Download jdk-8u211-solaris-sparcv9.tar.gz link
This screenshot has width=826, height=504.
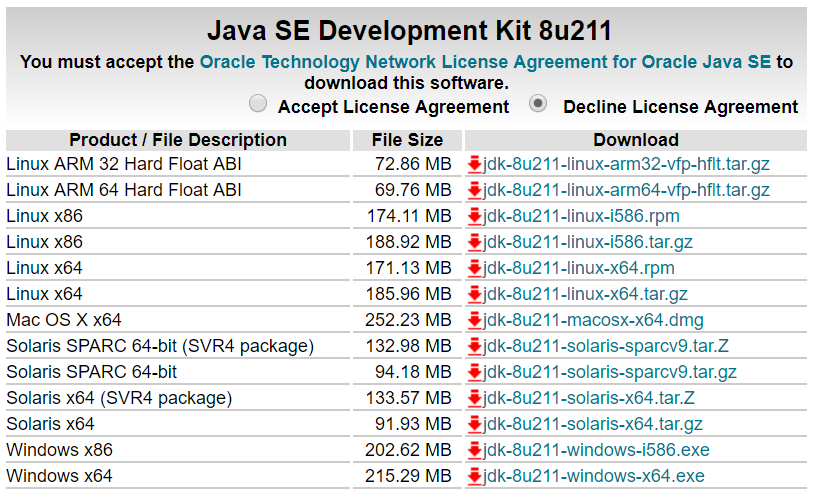pyautogui.click(x=609, y=372)
